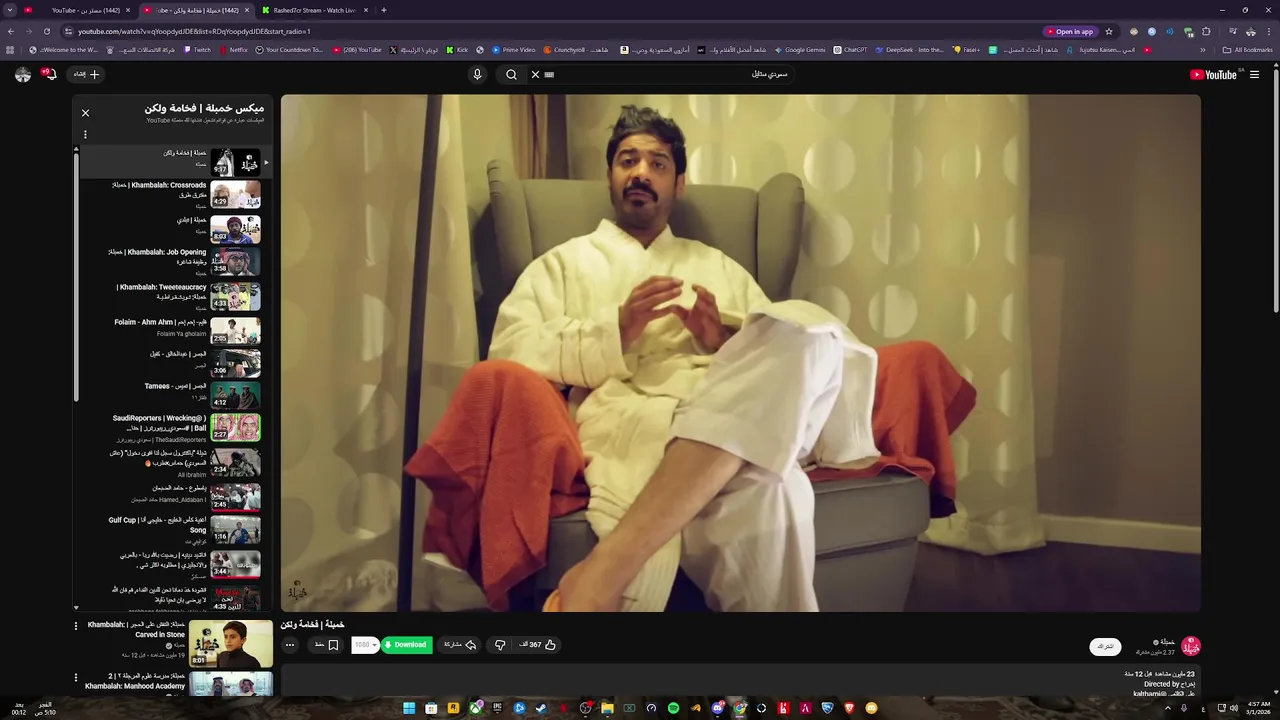Open the browser extensions puzzle icon
Viewport: 1280px width, 720px height.
point(1206,31)
